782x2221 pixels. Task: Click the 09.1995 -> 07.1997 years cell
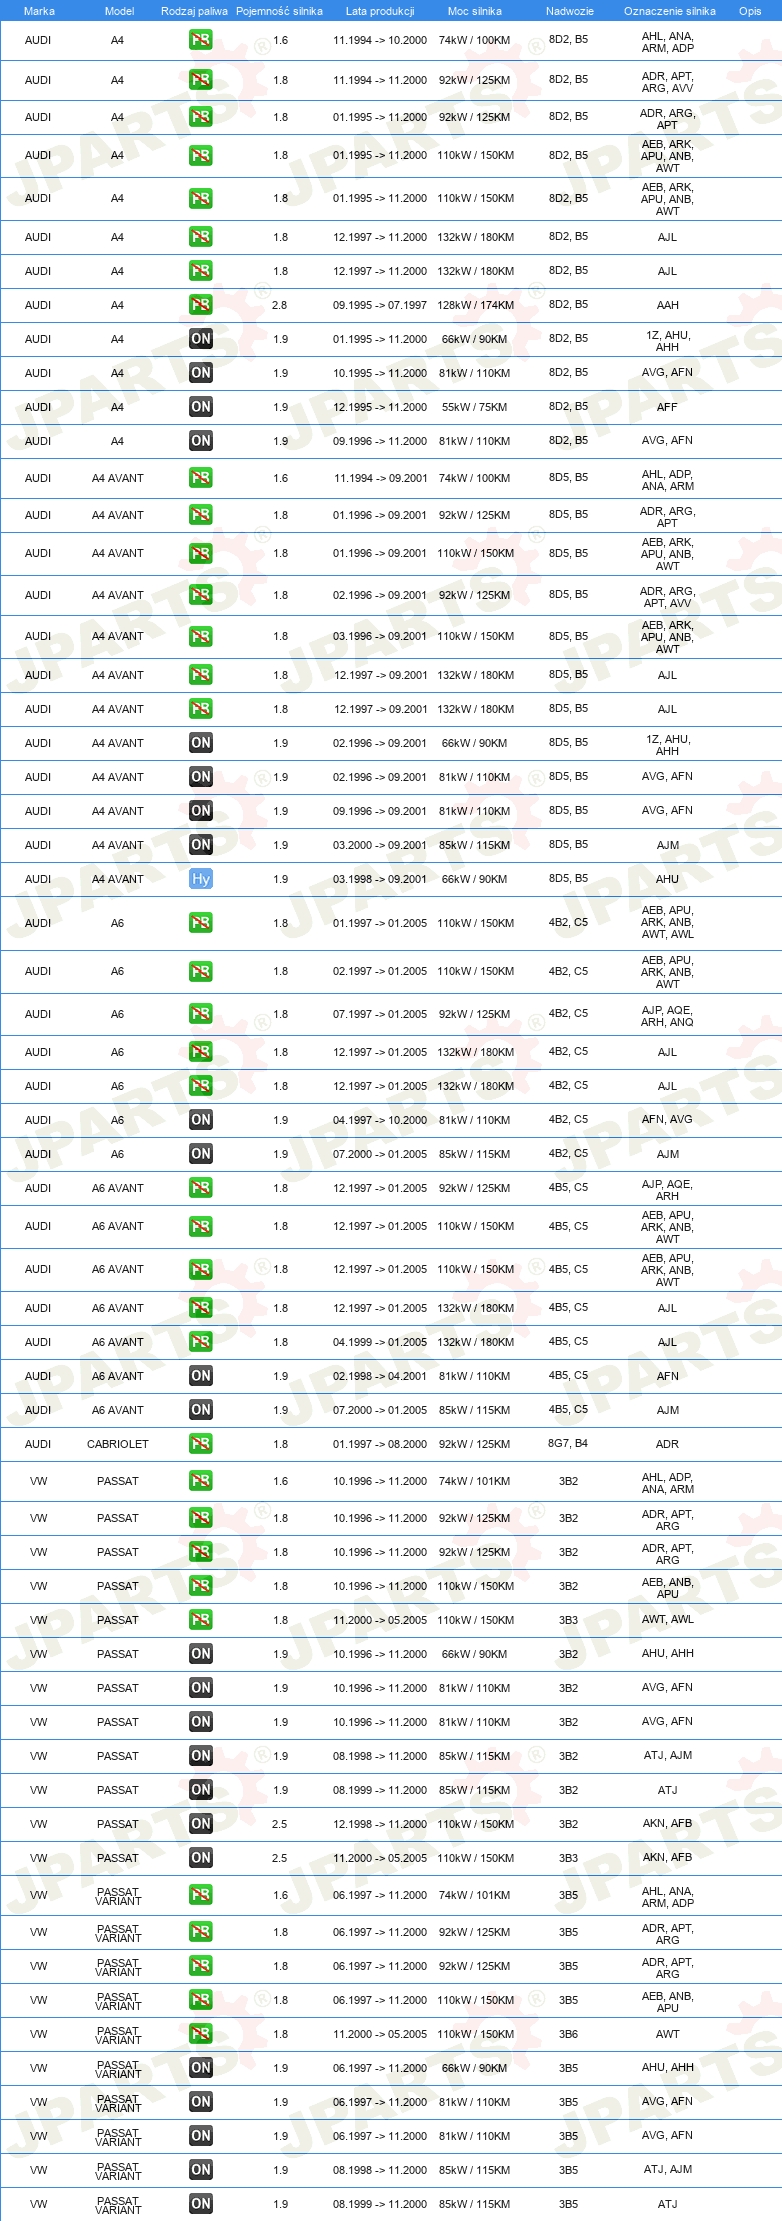point(380,305)
